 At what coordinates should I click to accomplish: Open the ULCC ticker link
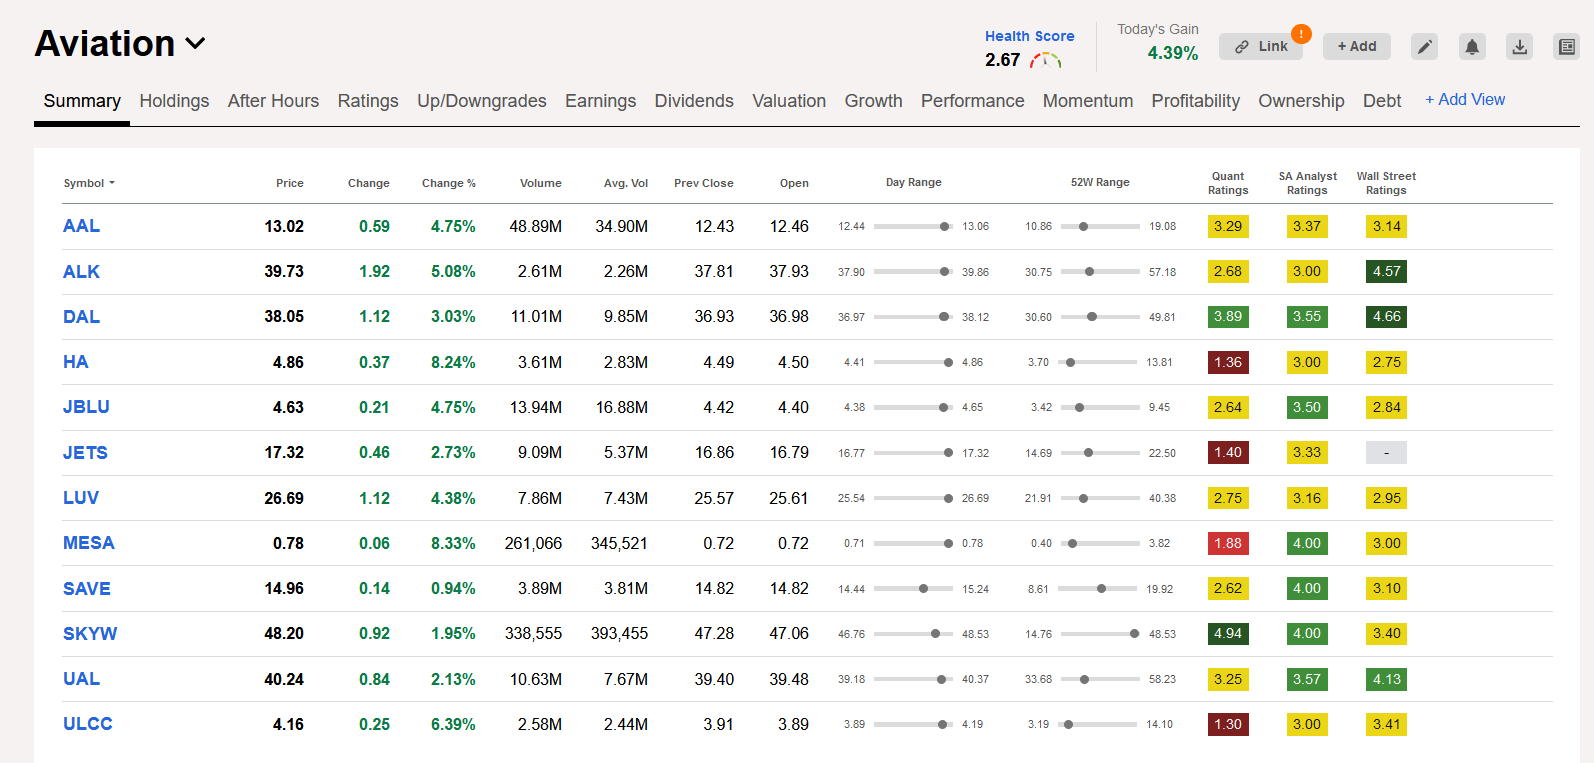point(88,724)
